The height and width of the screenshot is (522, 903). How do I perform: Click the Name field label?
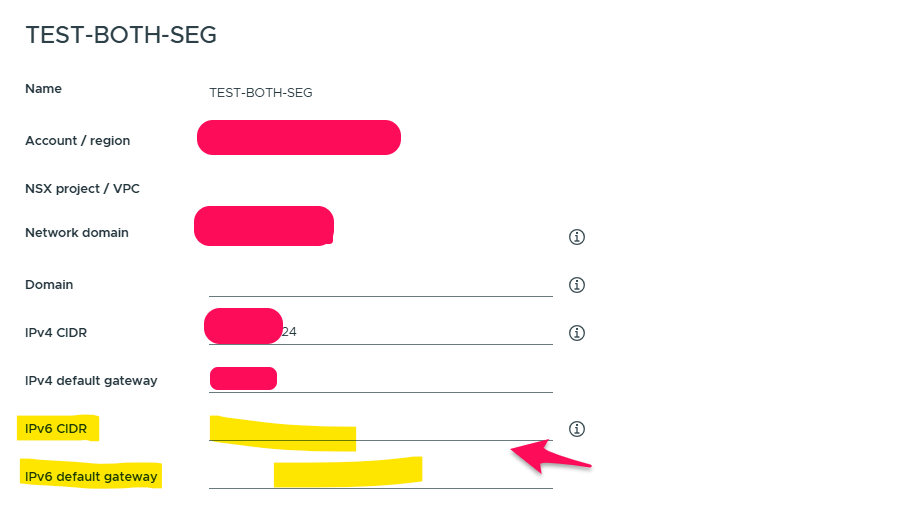pyautogui.click(x=43, y=89)
